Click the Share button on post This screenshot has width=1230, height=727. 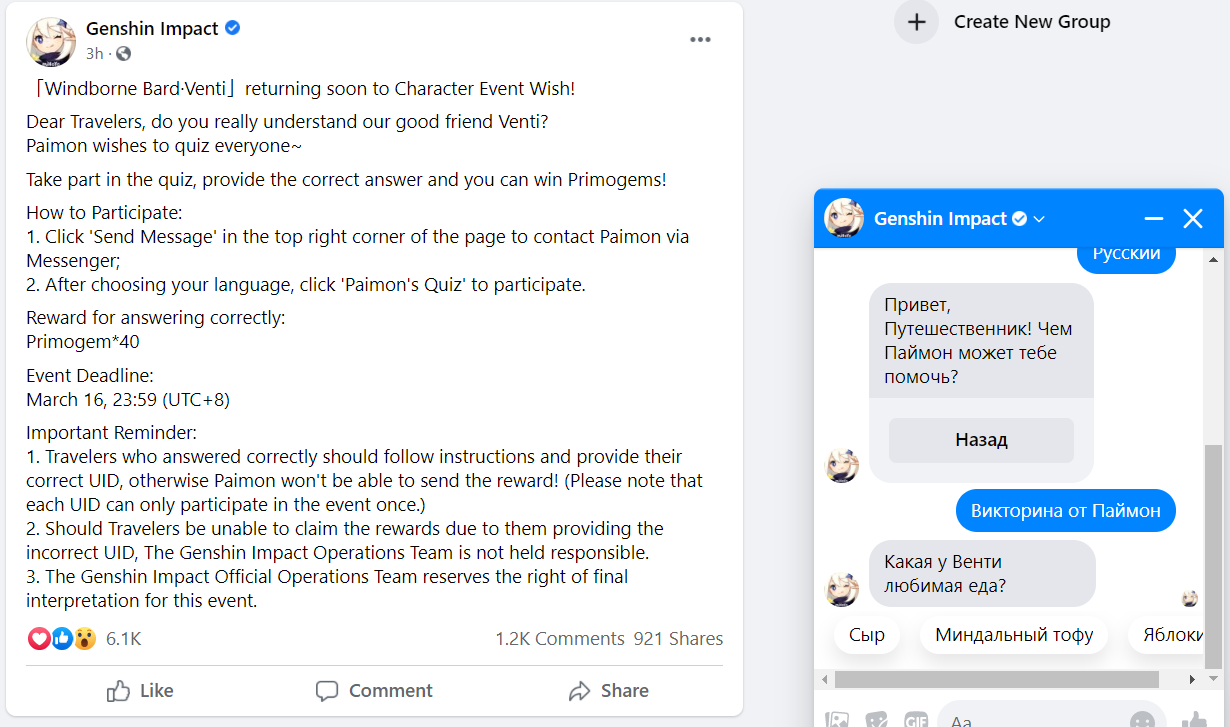pyautogui.click(x=608, y=691)
